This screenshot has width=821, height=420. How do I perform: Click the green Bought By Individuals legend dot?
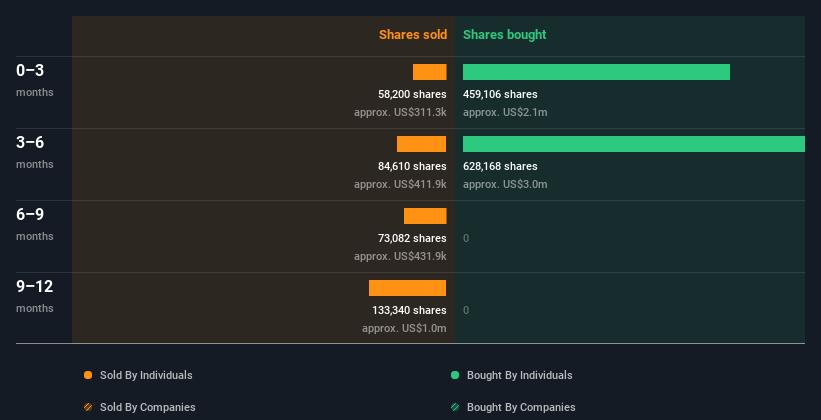pyautogui.click(x=455, y=375)
